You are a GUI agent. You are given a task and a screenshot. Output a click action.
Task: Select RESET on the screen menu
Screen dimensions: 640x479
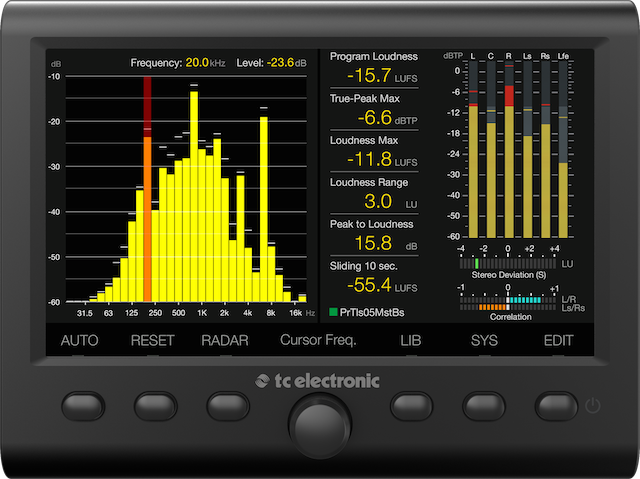tap(153, 341)
